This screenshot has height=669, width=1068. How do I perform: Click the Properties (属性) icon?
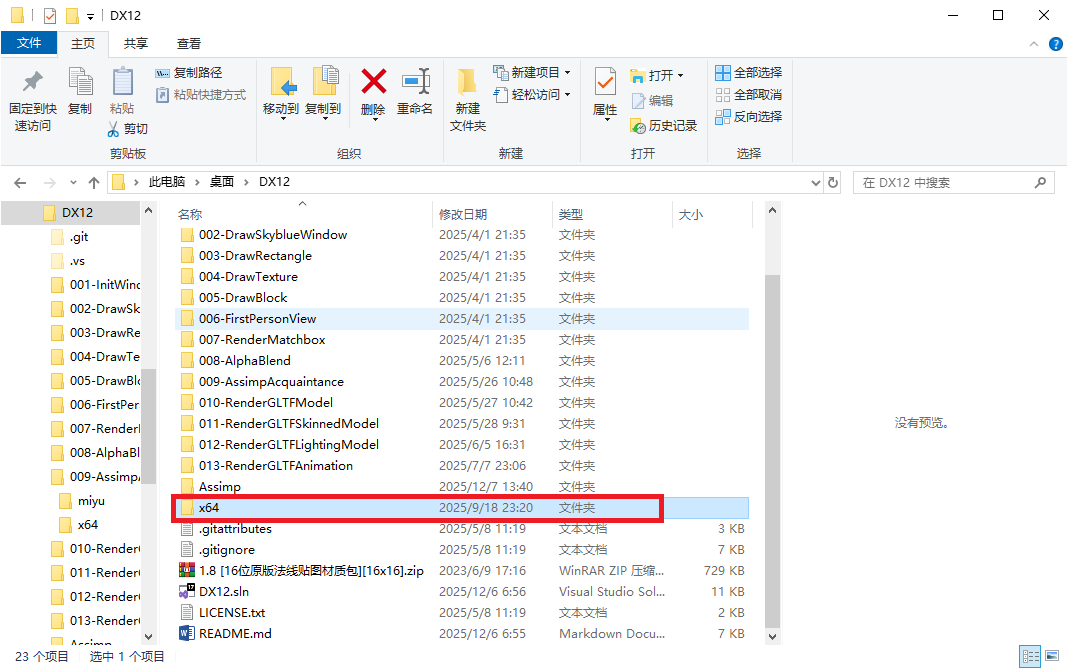coord(605,83)
